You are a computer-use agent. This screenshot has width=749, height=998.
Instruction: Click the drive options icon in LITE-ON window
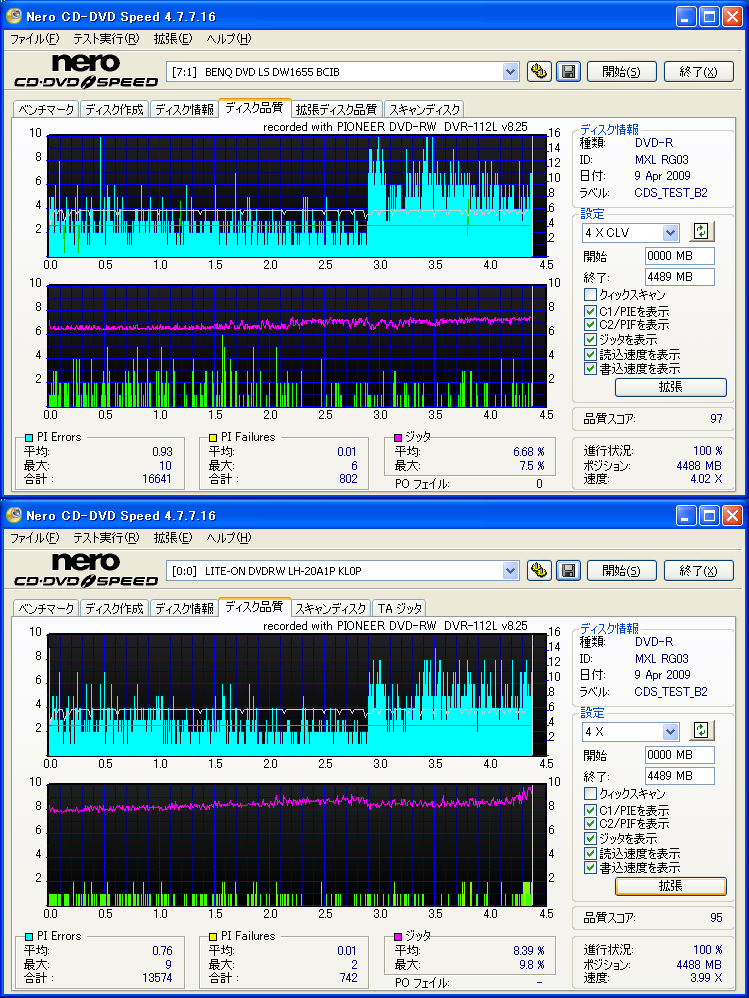[539, 570]
